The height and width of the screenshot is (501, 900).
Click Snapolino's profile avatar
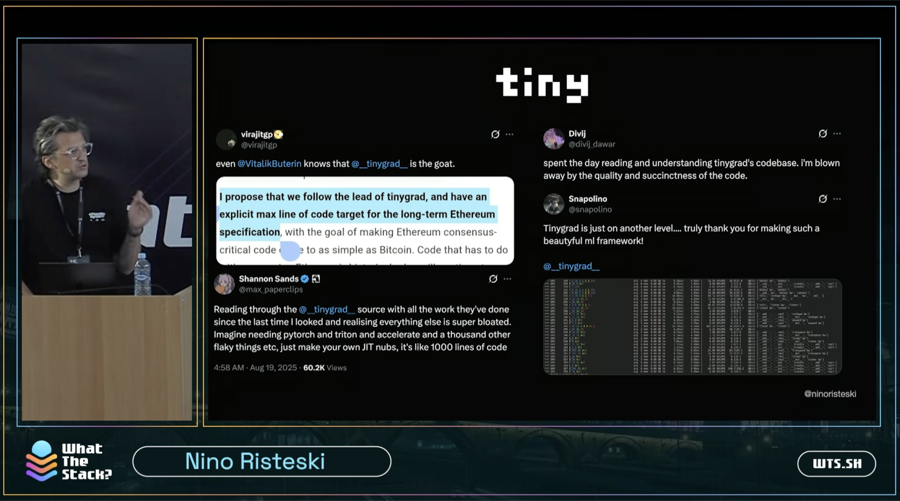click(554, 204)
